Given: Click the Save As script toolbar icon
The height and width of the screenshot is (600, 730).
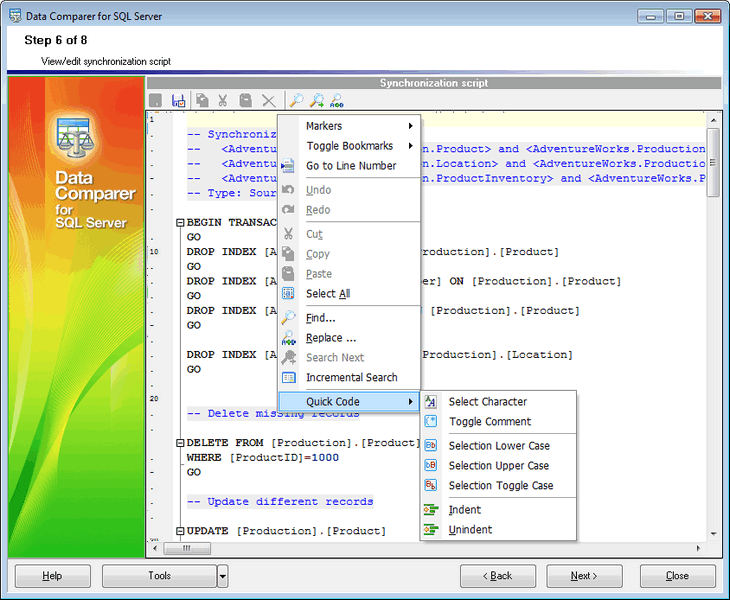Looking at the screenshot, I should pos(178,100).
